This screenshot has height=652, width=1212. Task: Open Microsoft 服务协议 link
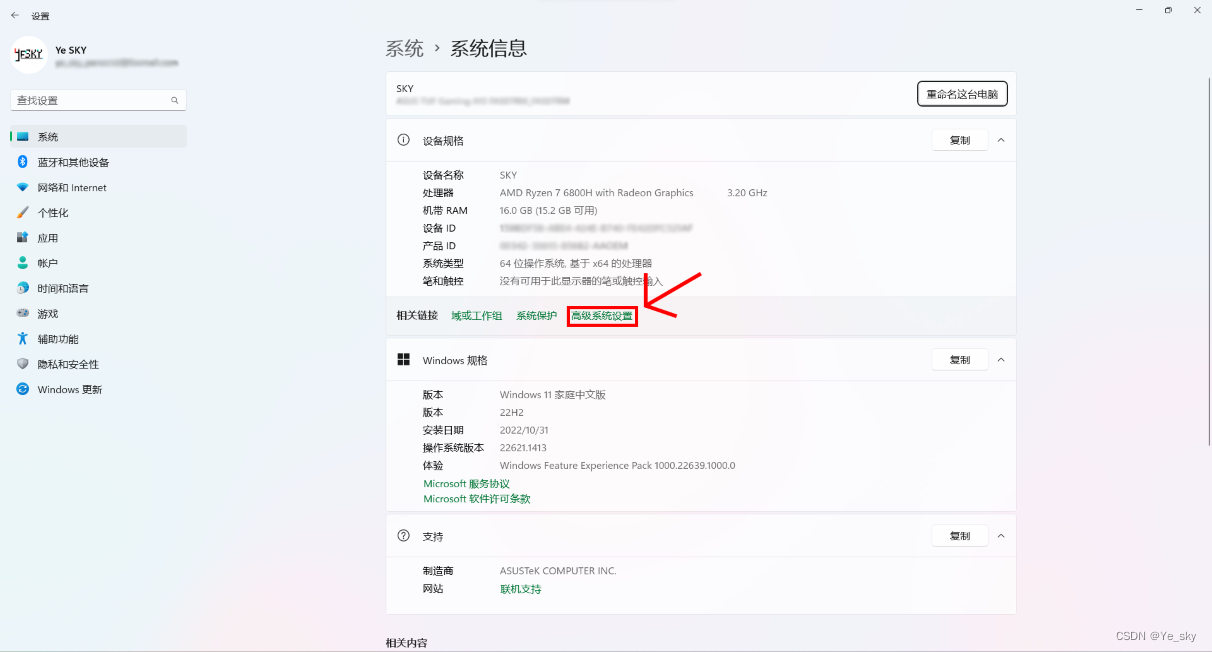(x=466, y=484)
